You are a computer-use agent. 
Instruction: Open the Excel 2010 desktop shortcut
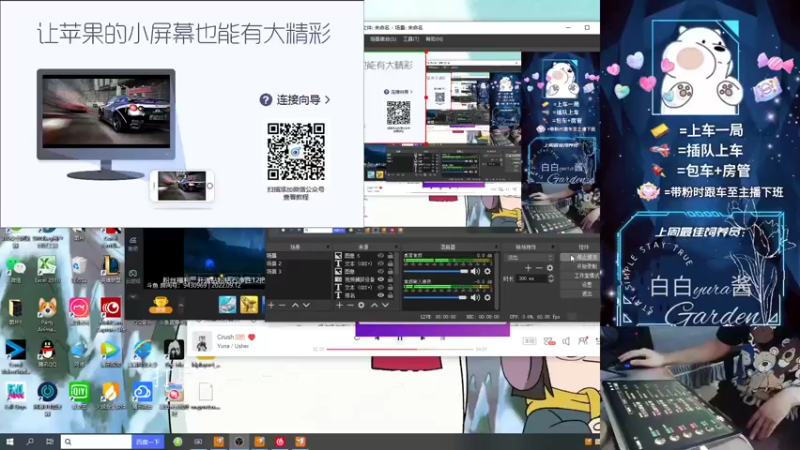(47, 267)
